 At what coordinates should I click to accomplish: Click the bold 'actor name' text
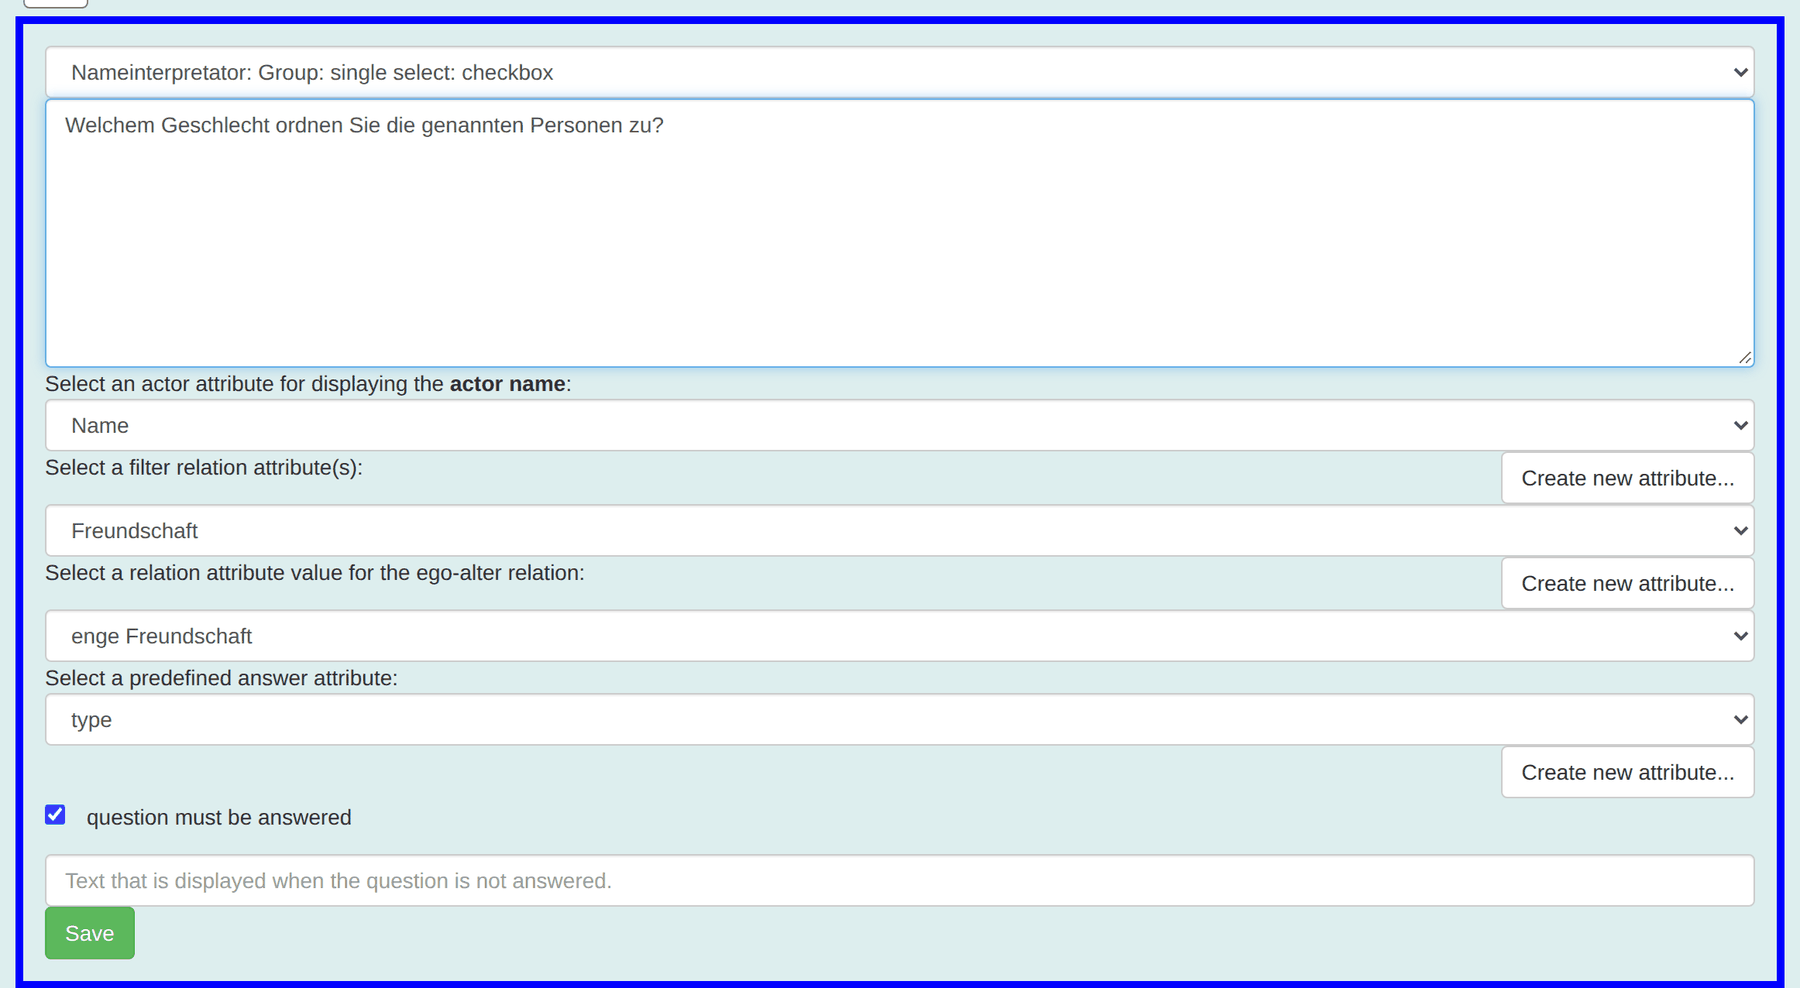coord(507,384)
